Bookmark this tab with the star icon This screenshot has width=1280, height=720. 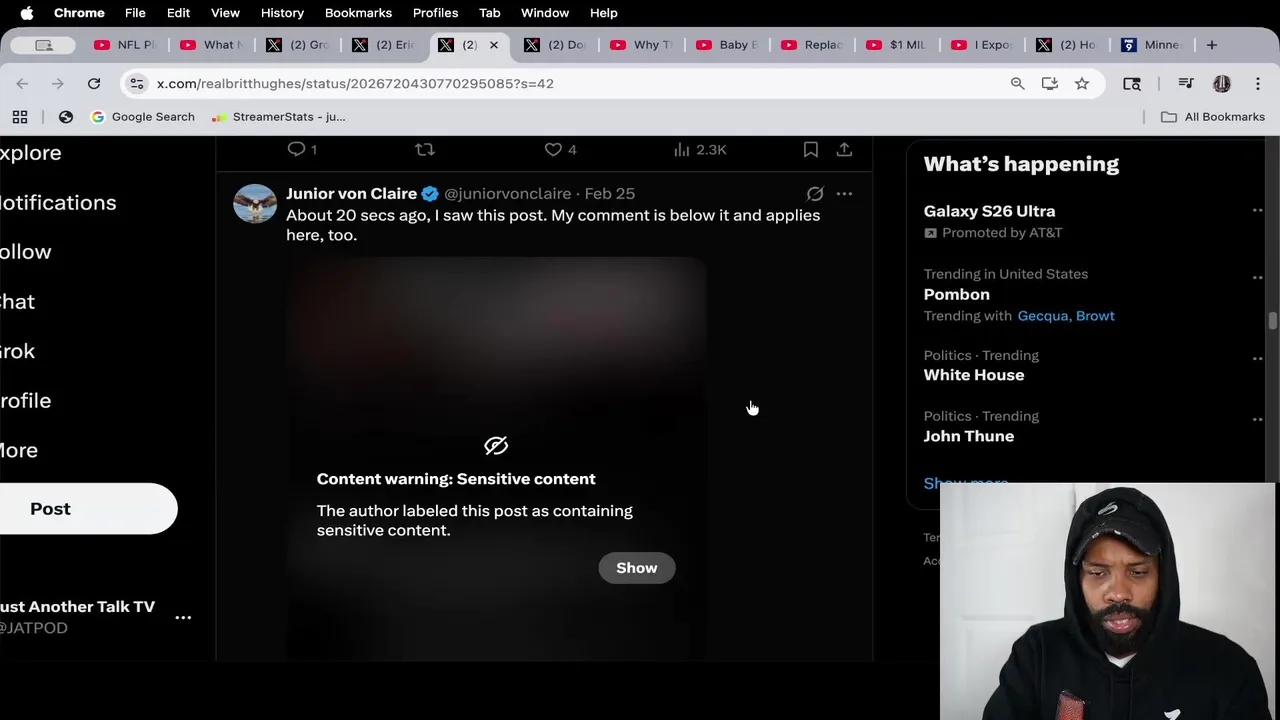pyautogui.click(x=1082, y=84)
